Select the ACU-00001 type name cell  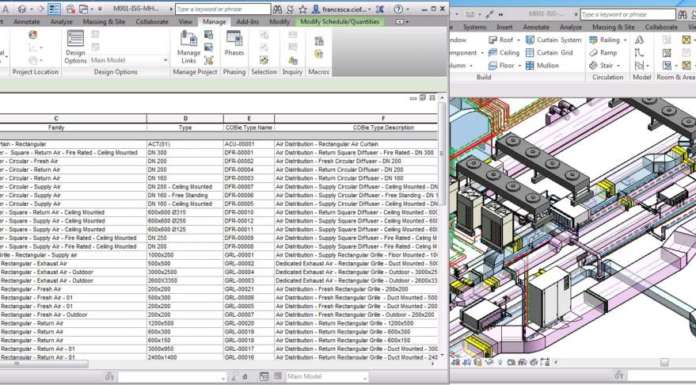click(x=249, y=144)
